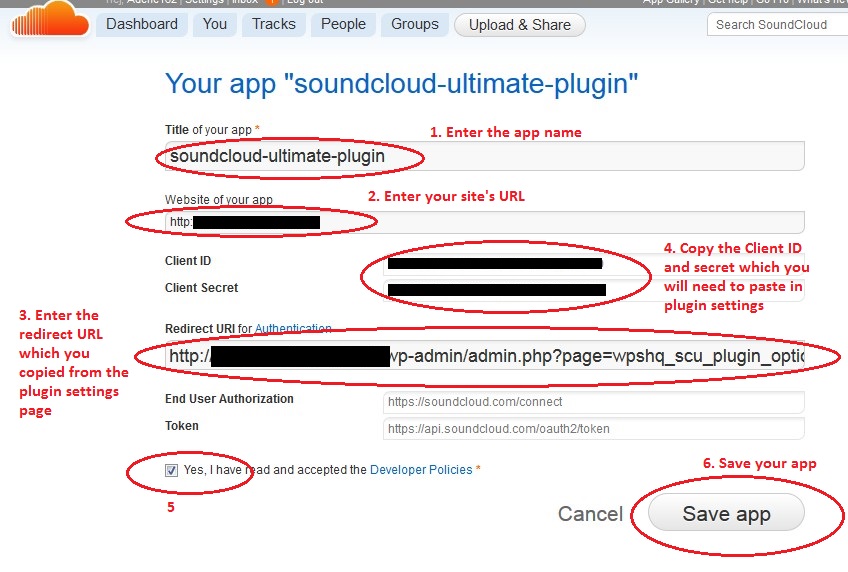Click the 'Client Secret' label
The image size is (848, 572).
tap(201, 288)
